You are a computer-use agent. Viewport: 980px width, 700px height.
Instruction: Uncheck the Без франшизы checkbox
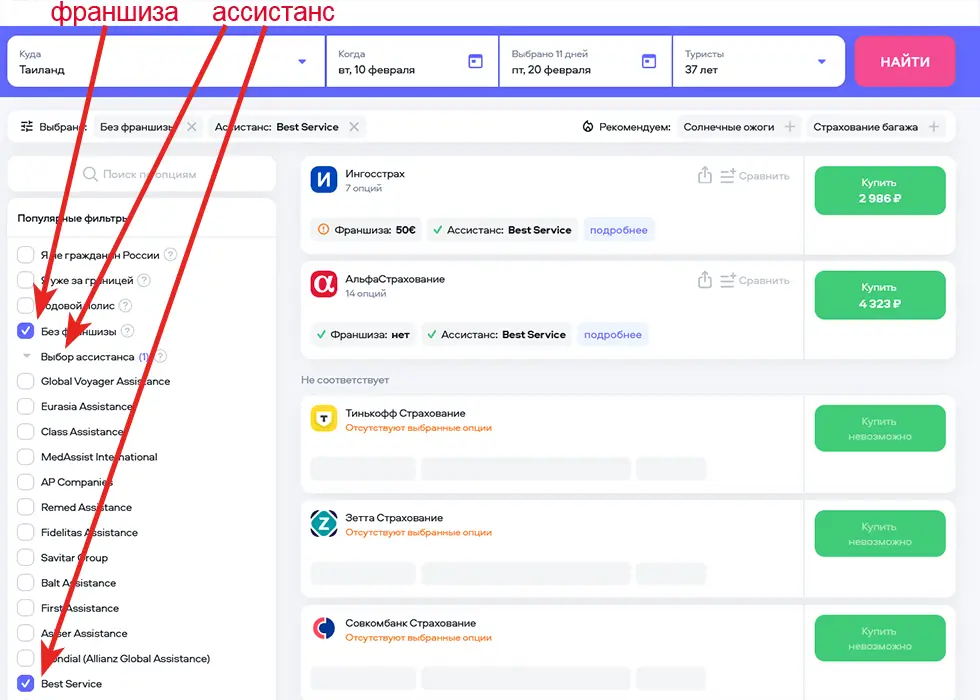pos(26,331)
